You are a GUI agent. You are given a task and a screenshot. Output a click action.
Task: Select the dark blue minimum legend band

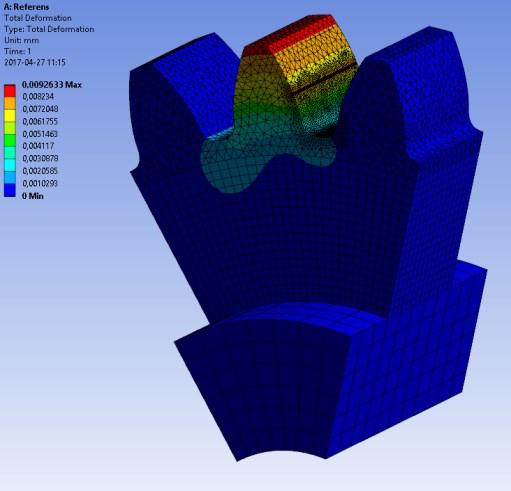click(x=10, y=190)
